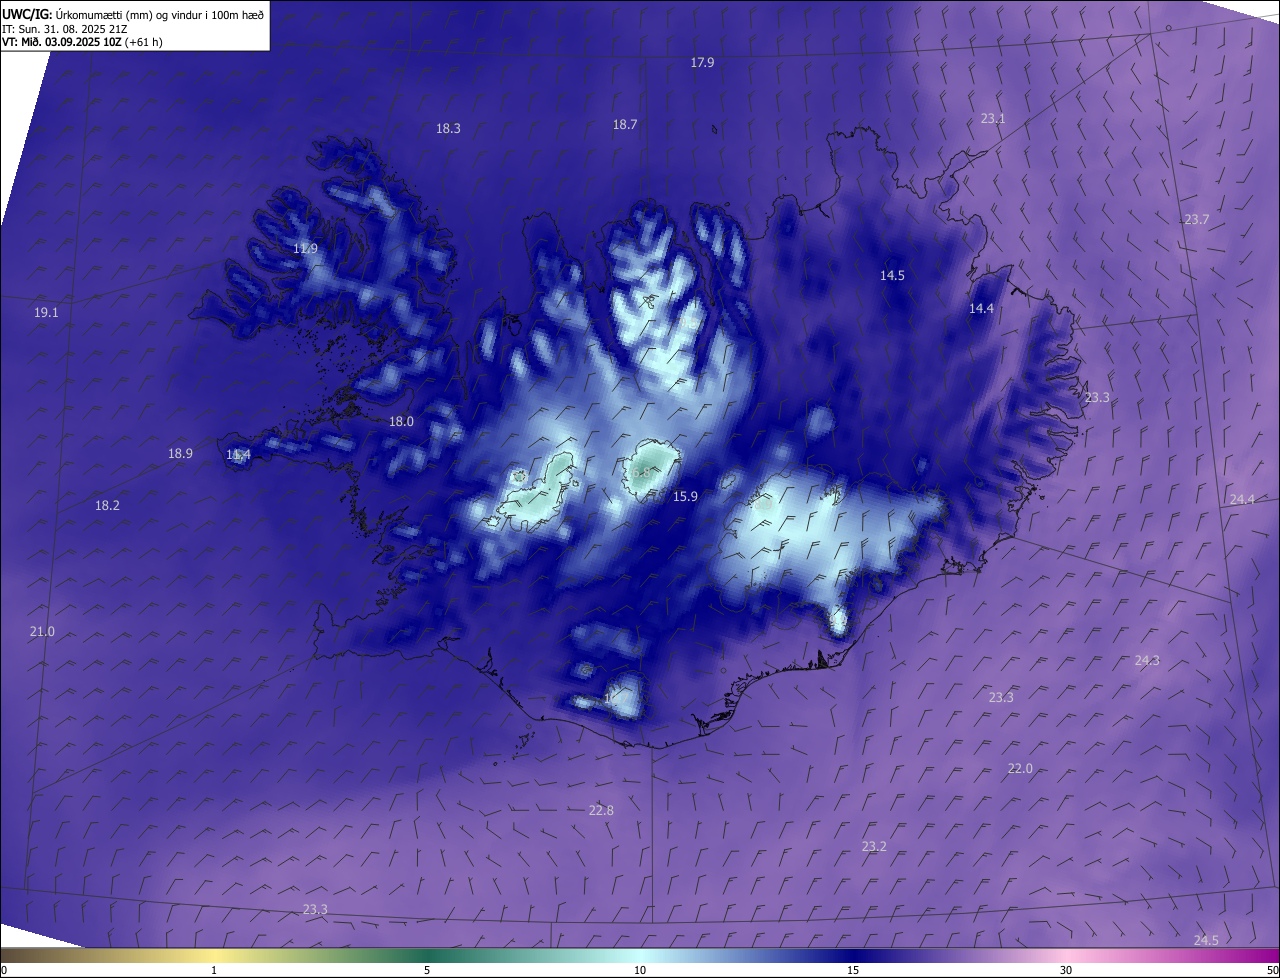Screen dimensions: 1280x978
Task: Click the 24.4 value label
Action: [1242, 499]
